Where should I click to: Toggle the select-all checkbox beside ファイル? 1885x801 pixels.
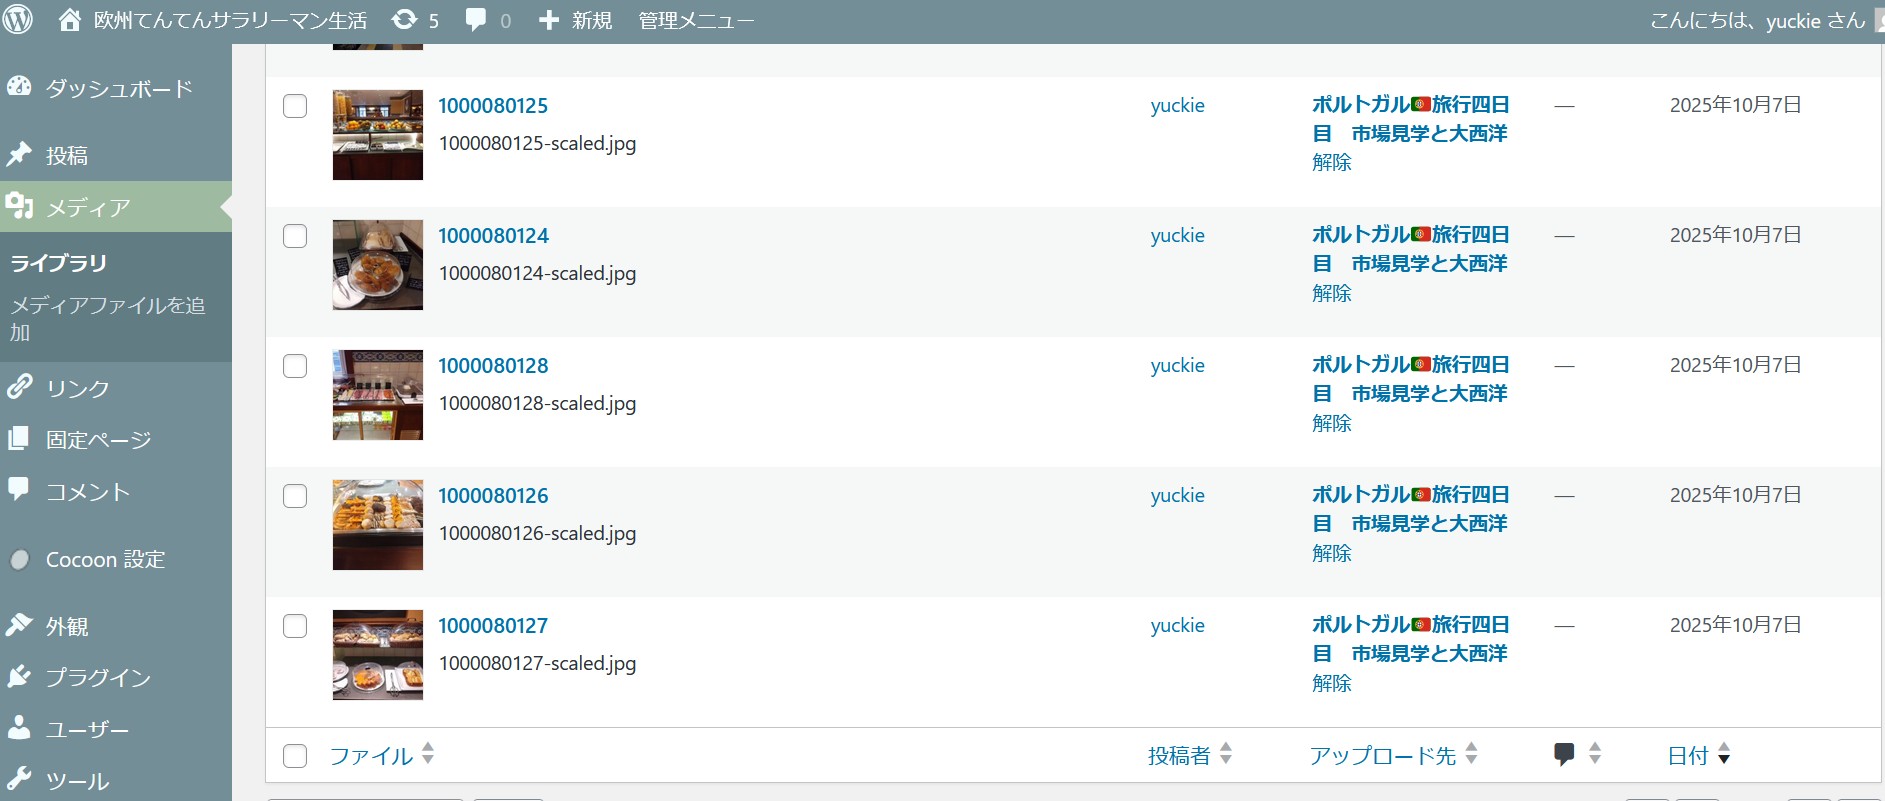pyautogui.click(x=295, y=756)
